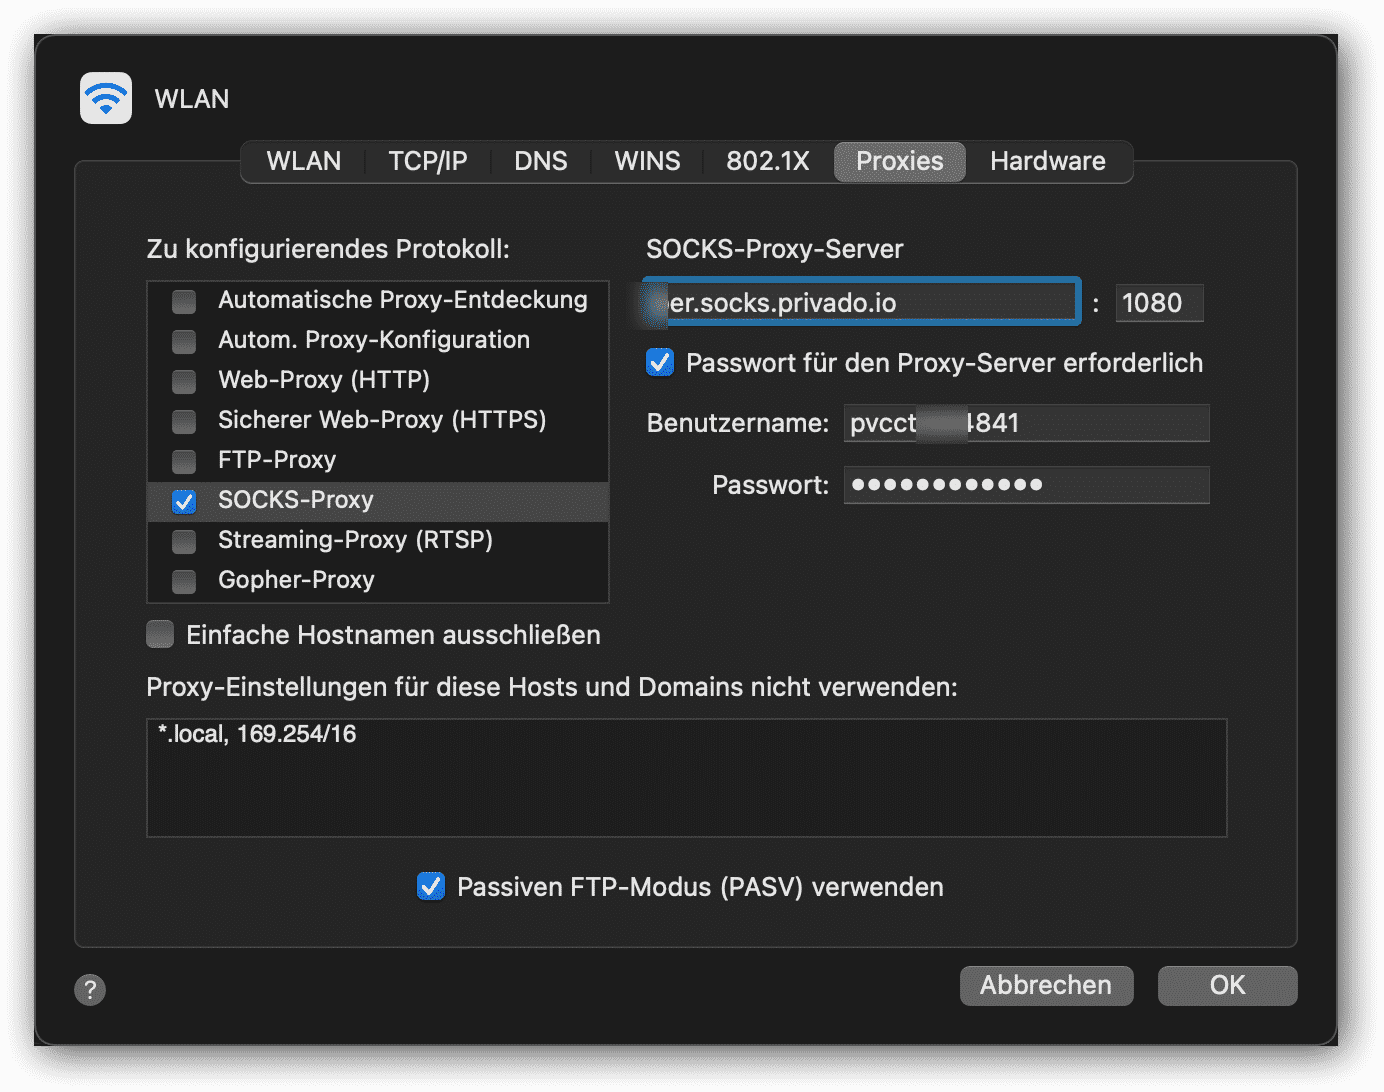Click the Passwort entry field

click(1026, 485)
